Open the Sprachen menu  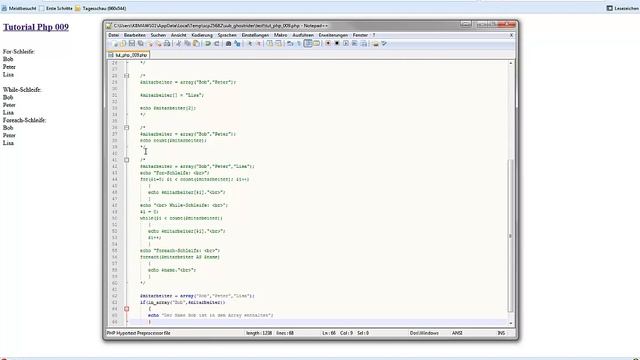(x=227, y=35)
